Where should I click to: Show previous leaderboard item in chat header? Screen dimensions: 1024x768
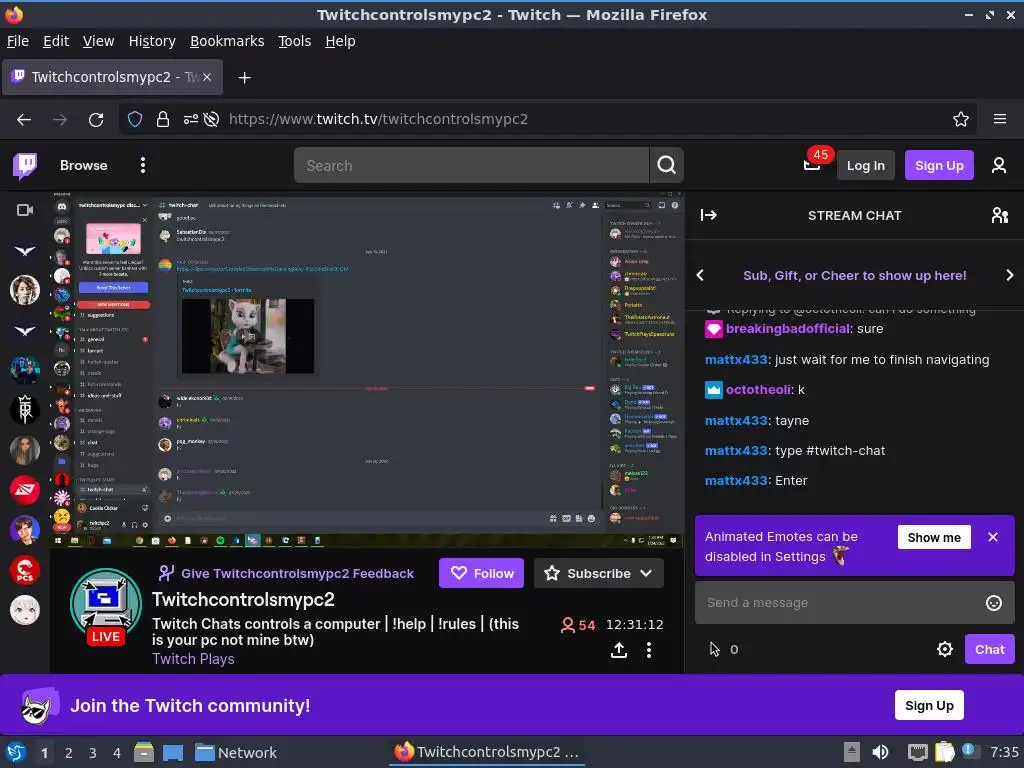click(x=700, y=275)
